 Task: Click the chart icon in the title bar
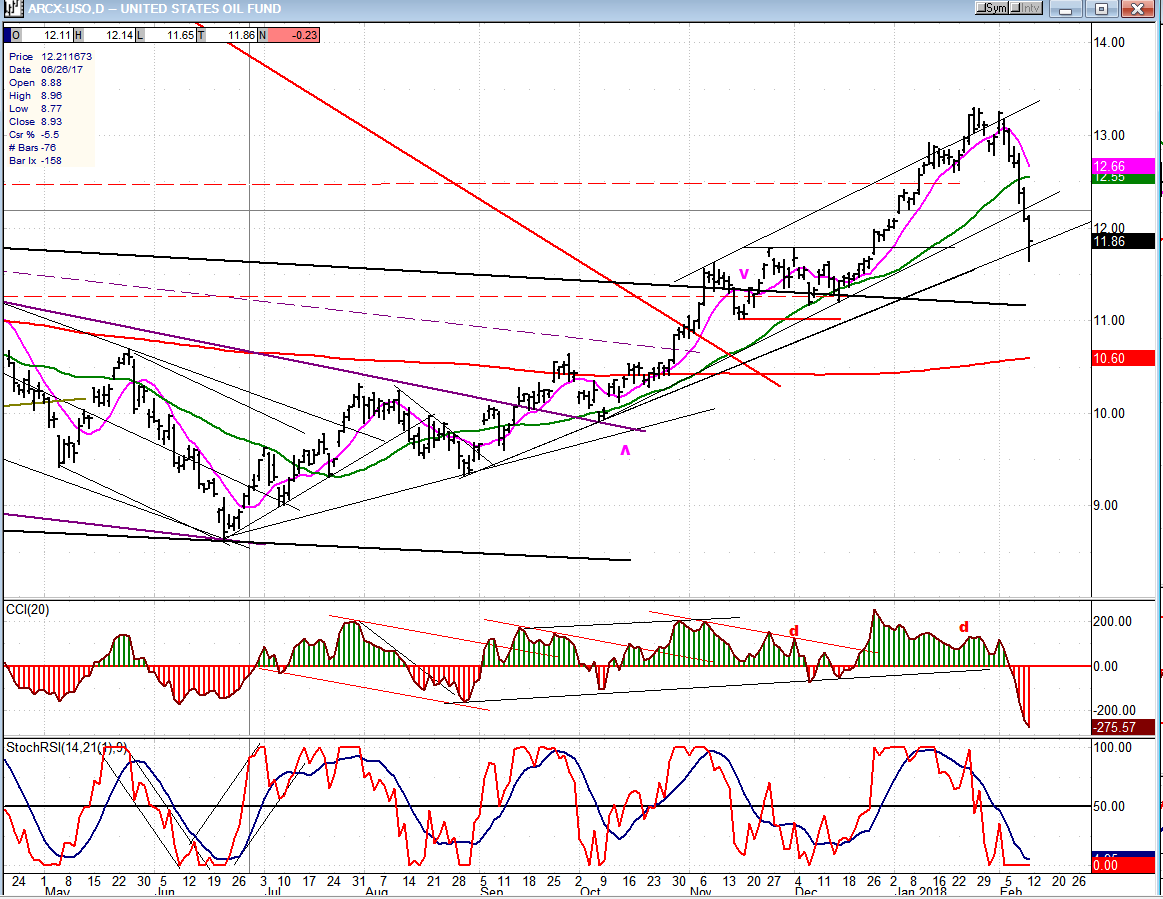pyautogui.click(x=12, y=9)
